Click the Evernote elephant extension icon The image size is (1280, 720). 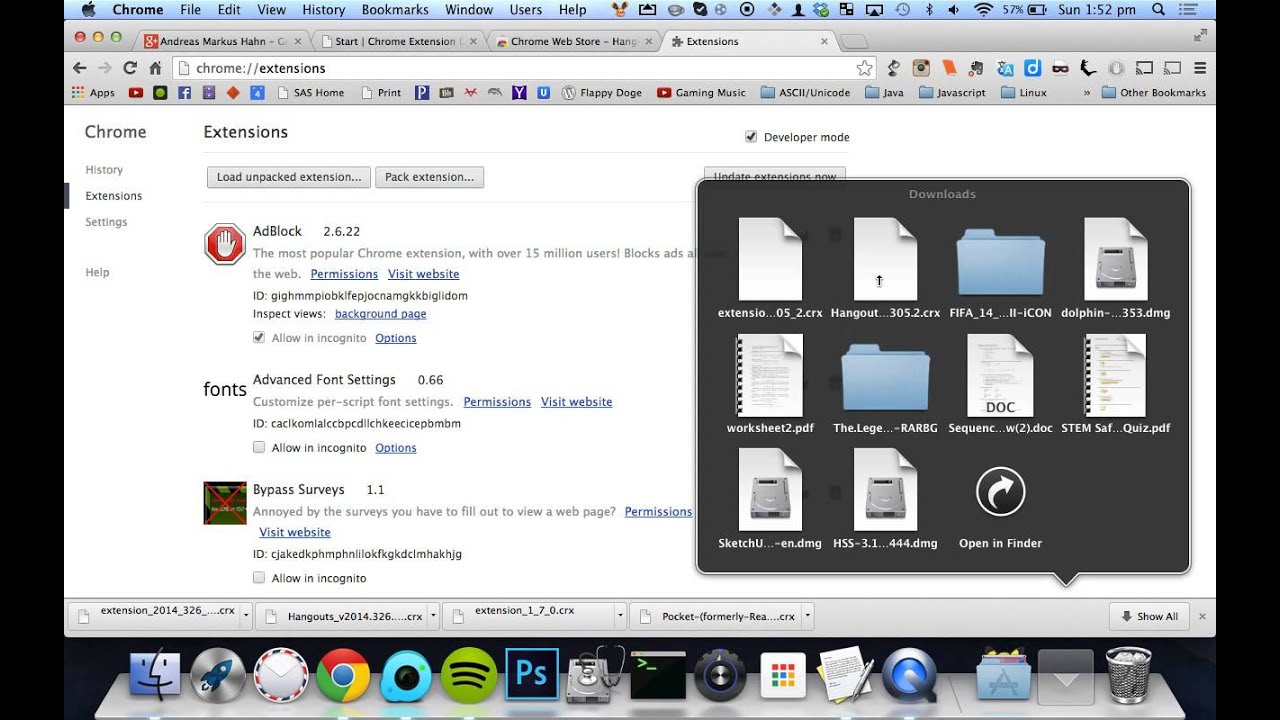point(978,68)
